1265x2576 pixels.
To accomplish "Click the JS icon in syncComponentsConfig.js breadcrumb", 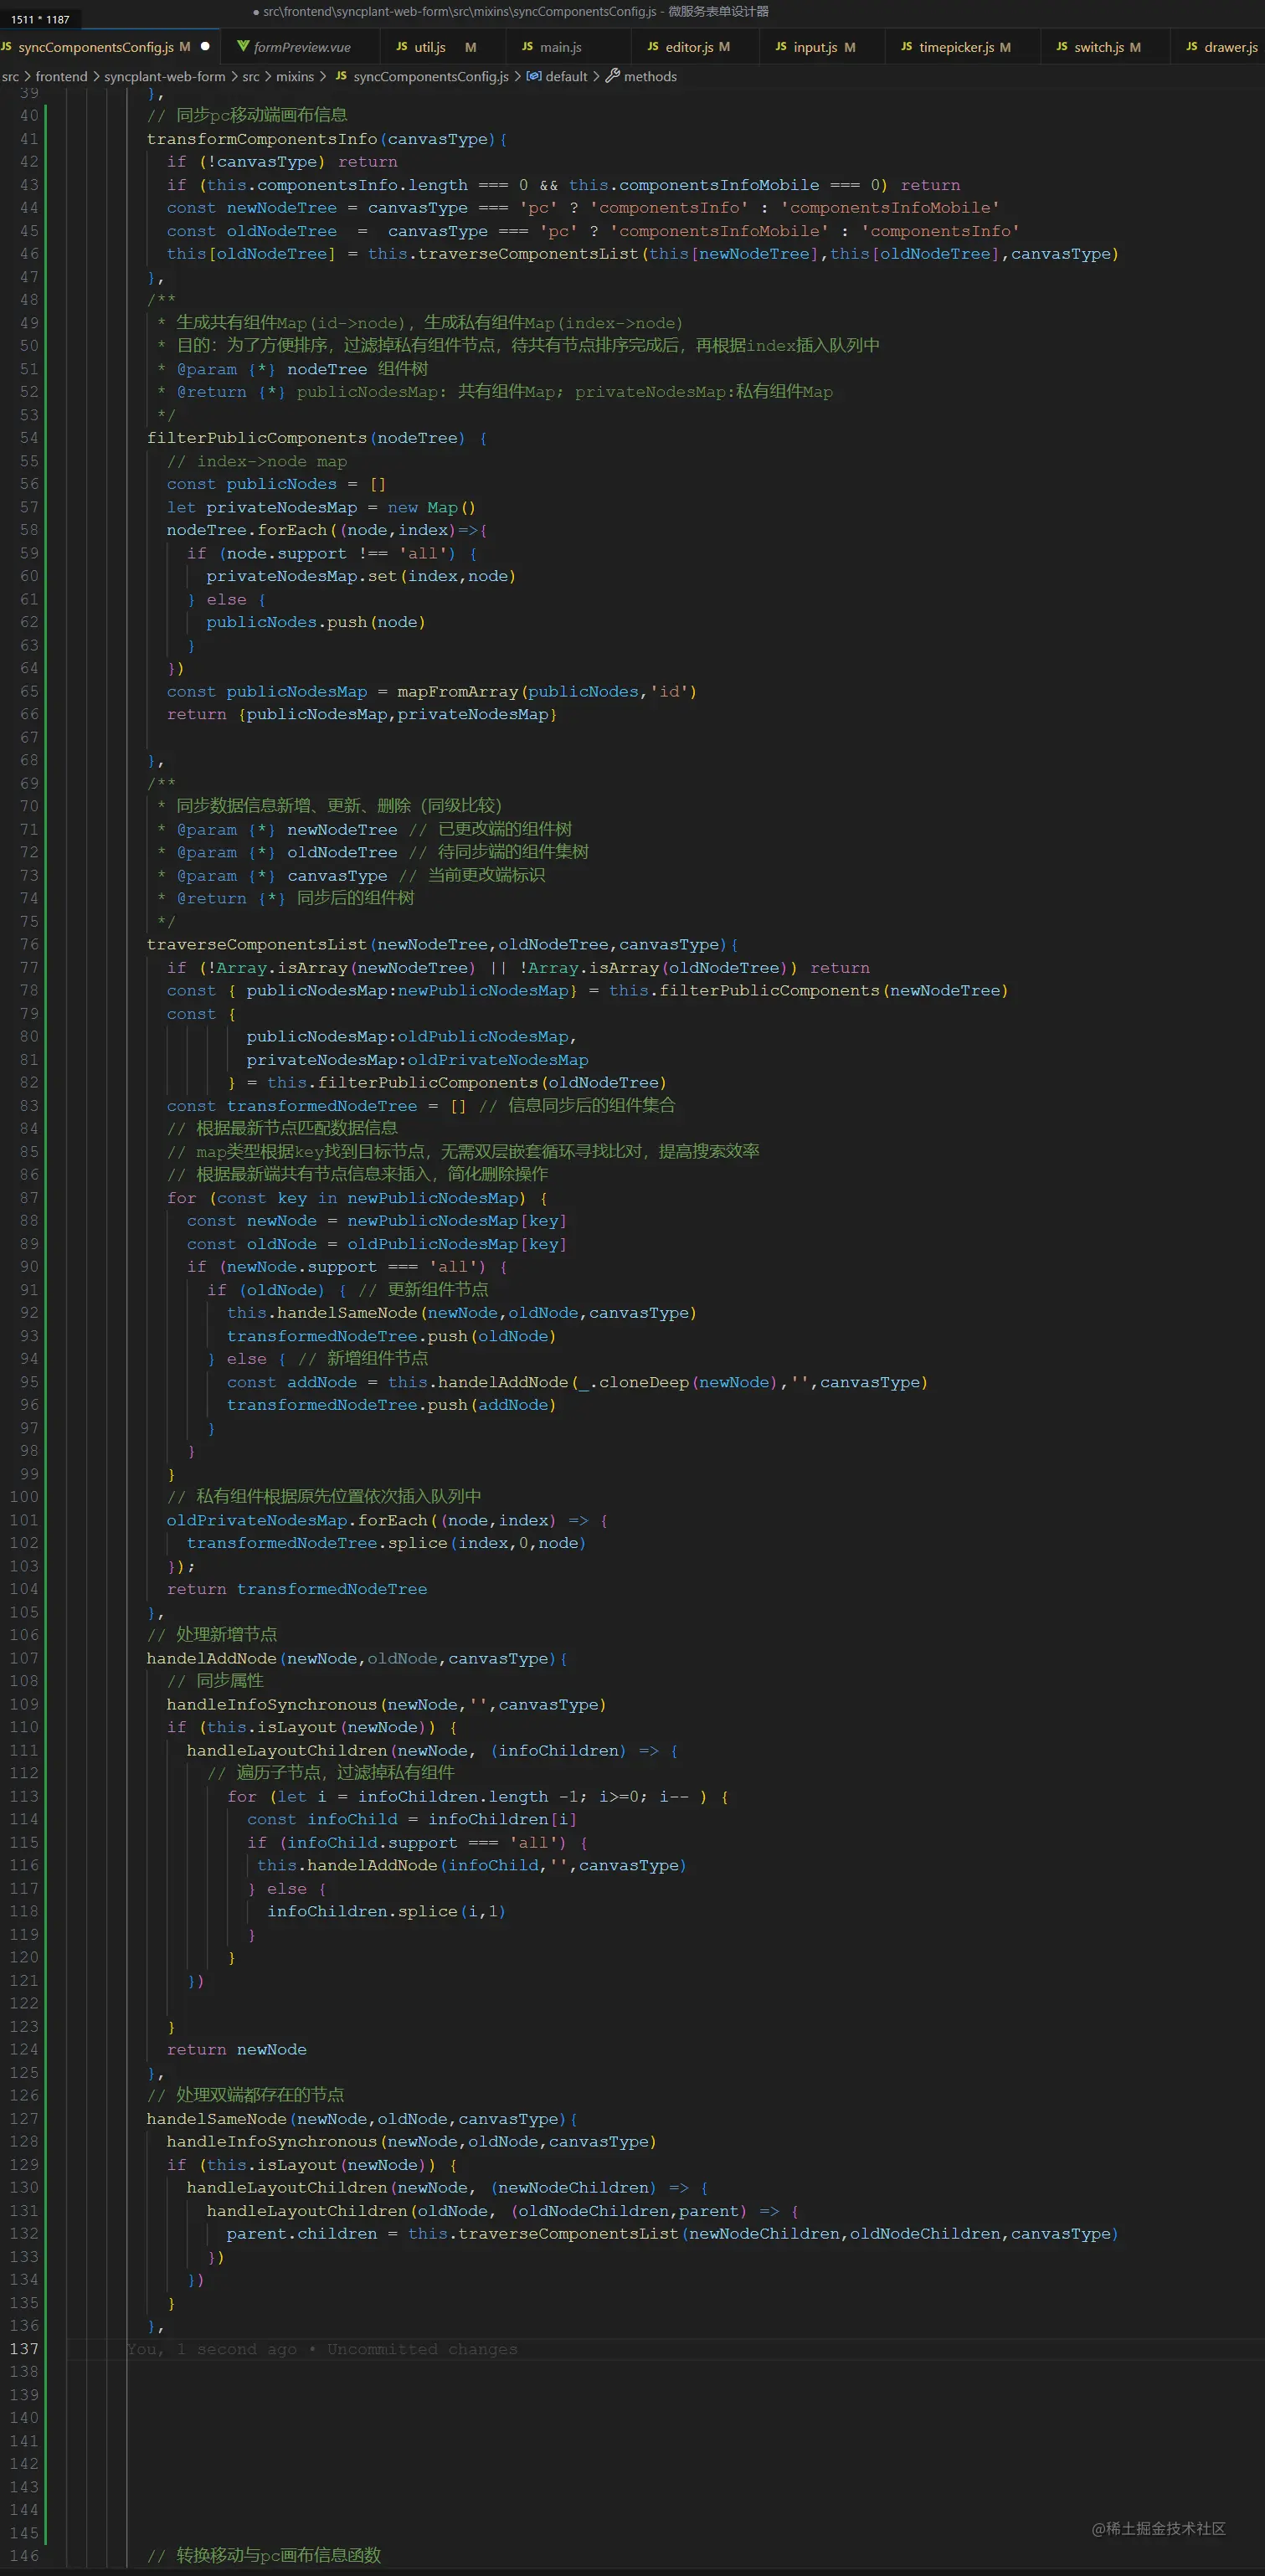I will (341, 76).
